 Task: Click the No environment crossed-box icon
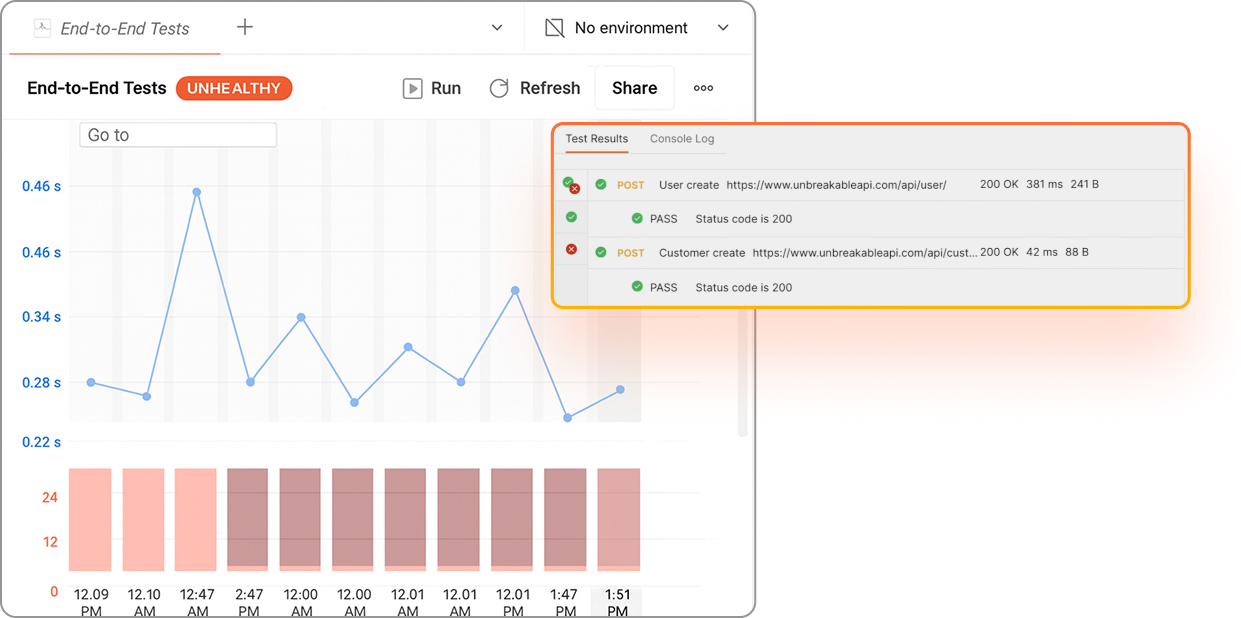pos(554,28)
